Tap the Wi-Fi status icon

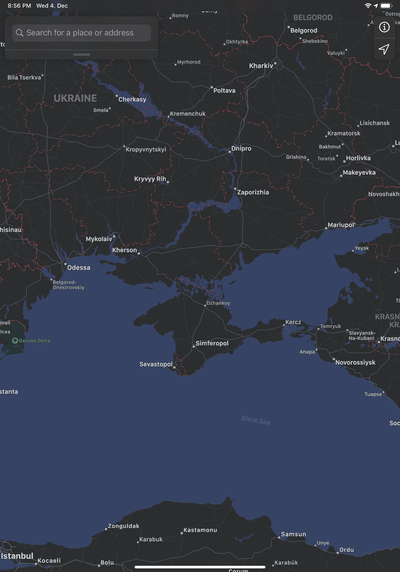click(368, 5)
